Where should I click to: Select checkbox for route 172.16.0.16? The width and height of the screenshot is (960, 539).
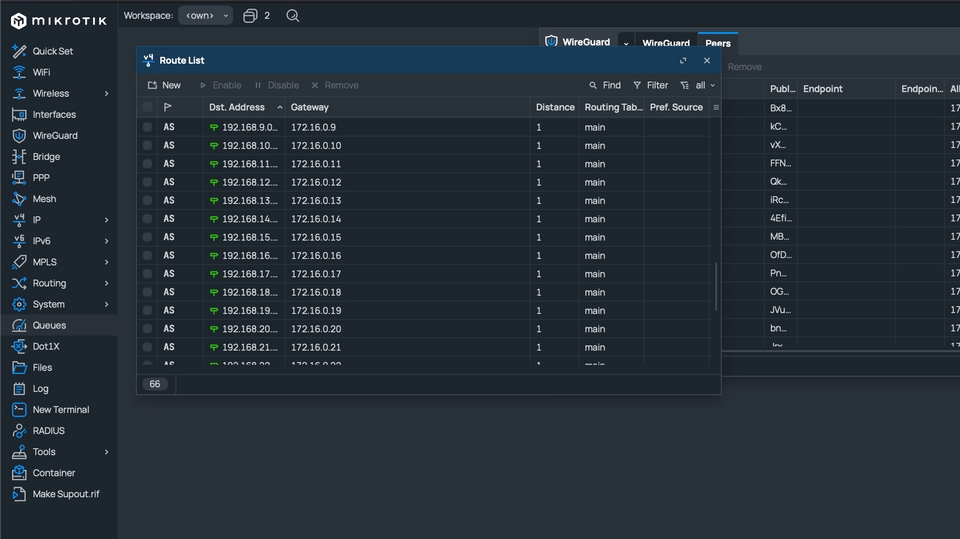(148, 255)
